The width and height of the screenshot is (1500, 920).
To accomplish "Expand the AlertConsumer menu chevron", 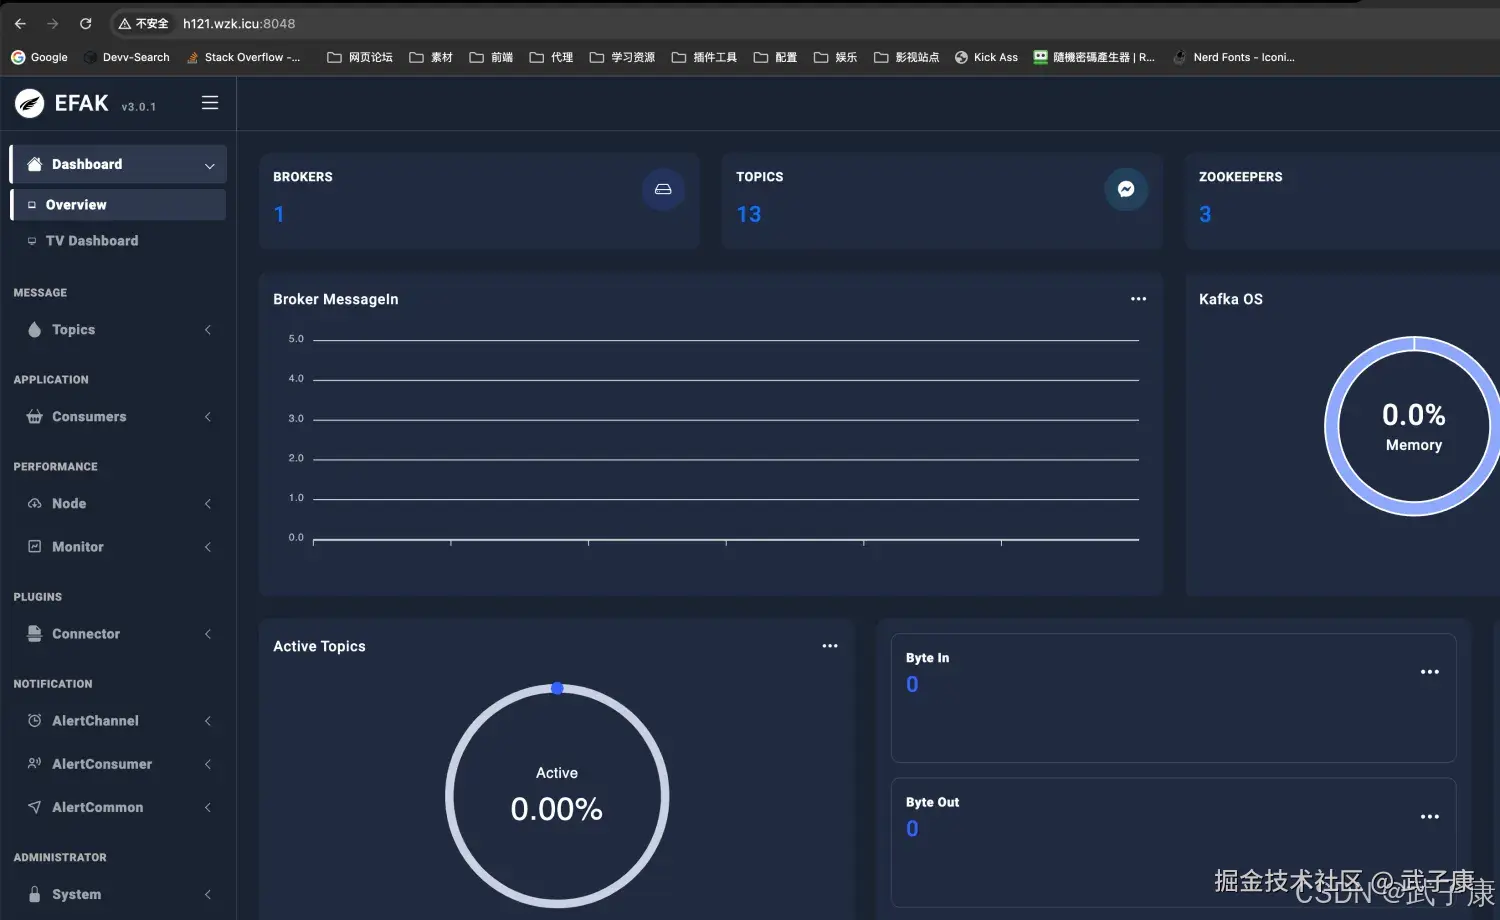I will tap(208, 764).
